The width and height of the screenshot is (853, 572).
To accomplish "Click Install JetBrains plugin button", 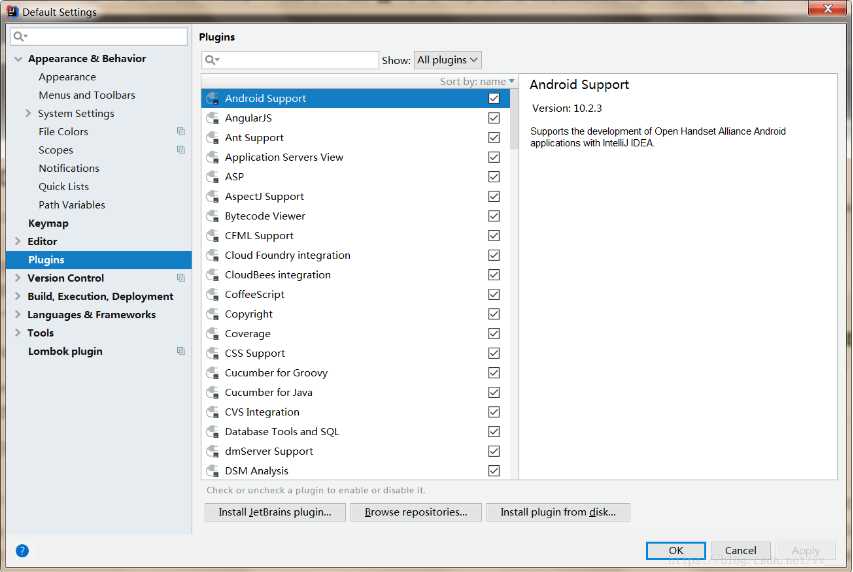I will (x=275, y=512).
